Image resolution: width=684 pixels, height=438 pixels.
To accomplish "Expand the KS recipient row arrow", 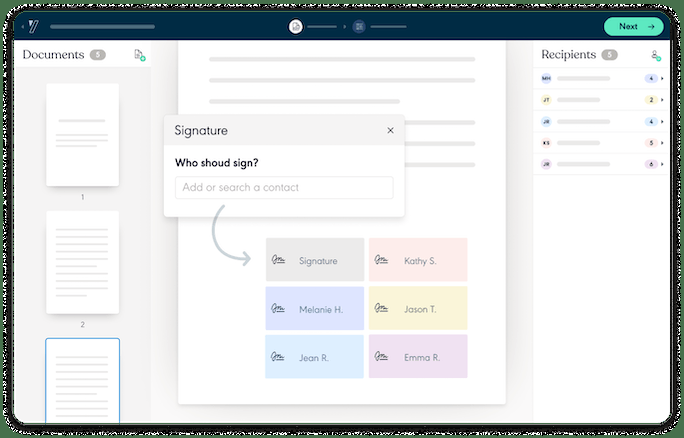I will tap(662, 143).
